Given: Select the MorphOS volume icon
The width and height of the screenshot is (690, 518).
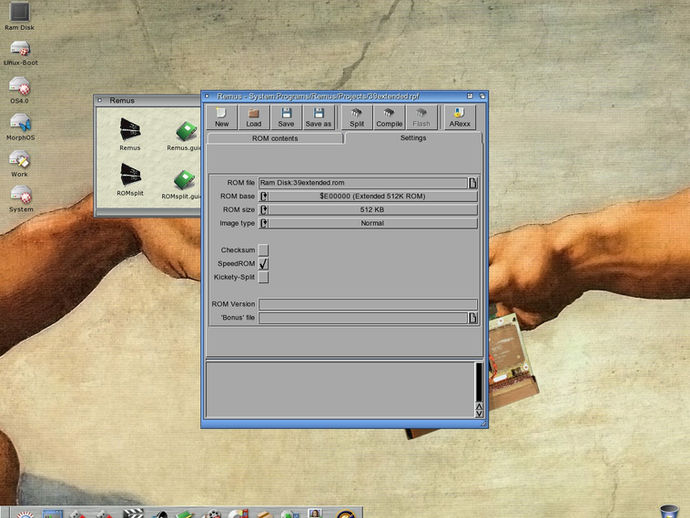Looking at the screenshot, I should (x=20, y=127).
